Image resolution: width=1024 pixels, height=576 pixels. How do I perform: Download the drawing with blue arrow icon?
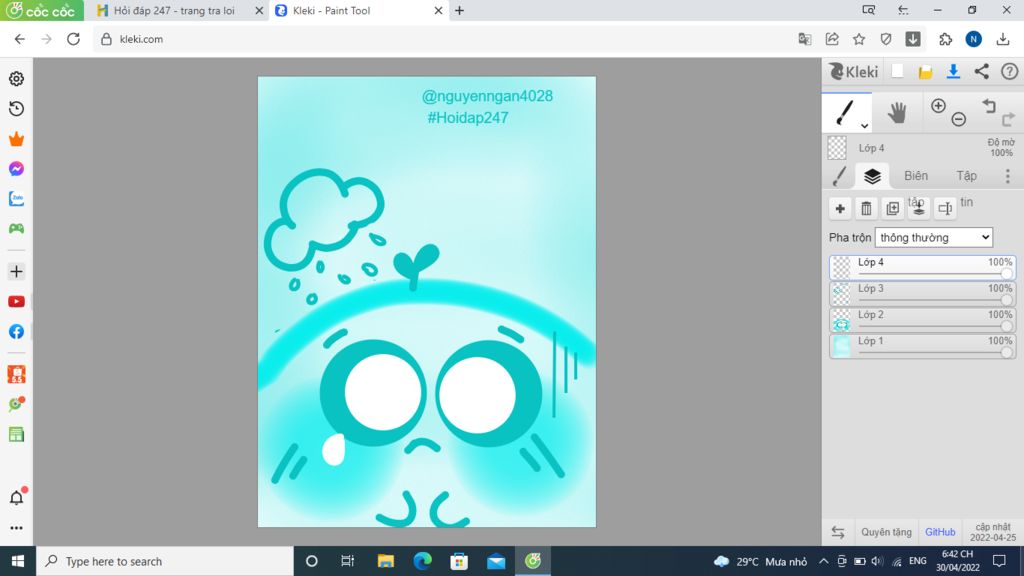click(953, 71)
